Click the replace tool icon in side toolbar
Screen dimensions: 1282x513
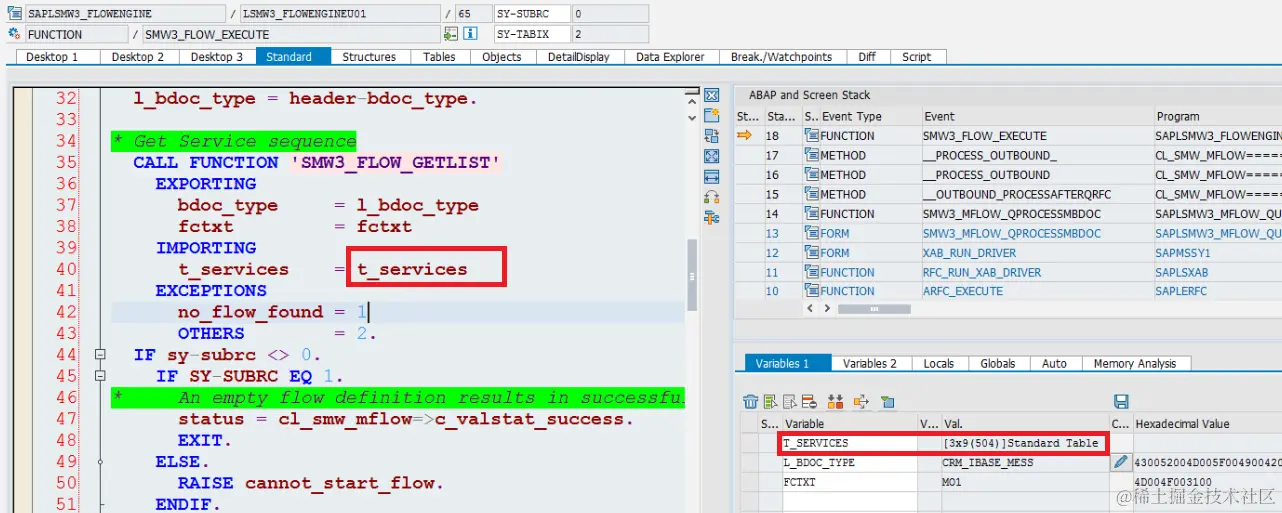tap(712, 136)
